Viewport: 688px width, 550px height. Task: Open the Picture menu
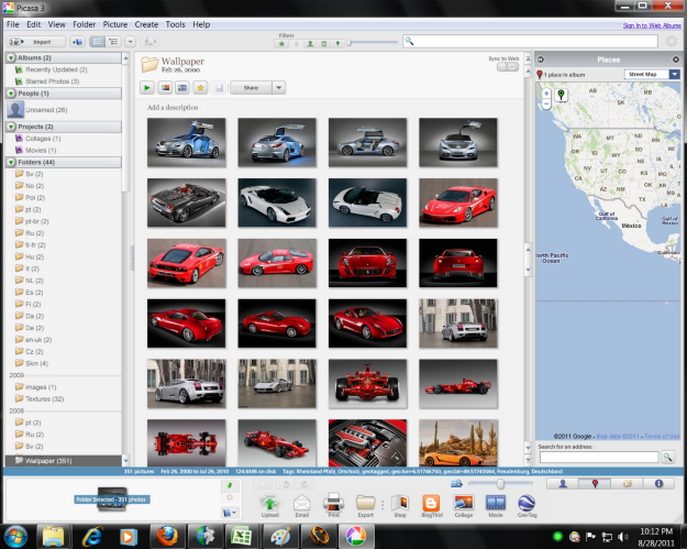(x=115, y=24)
